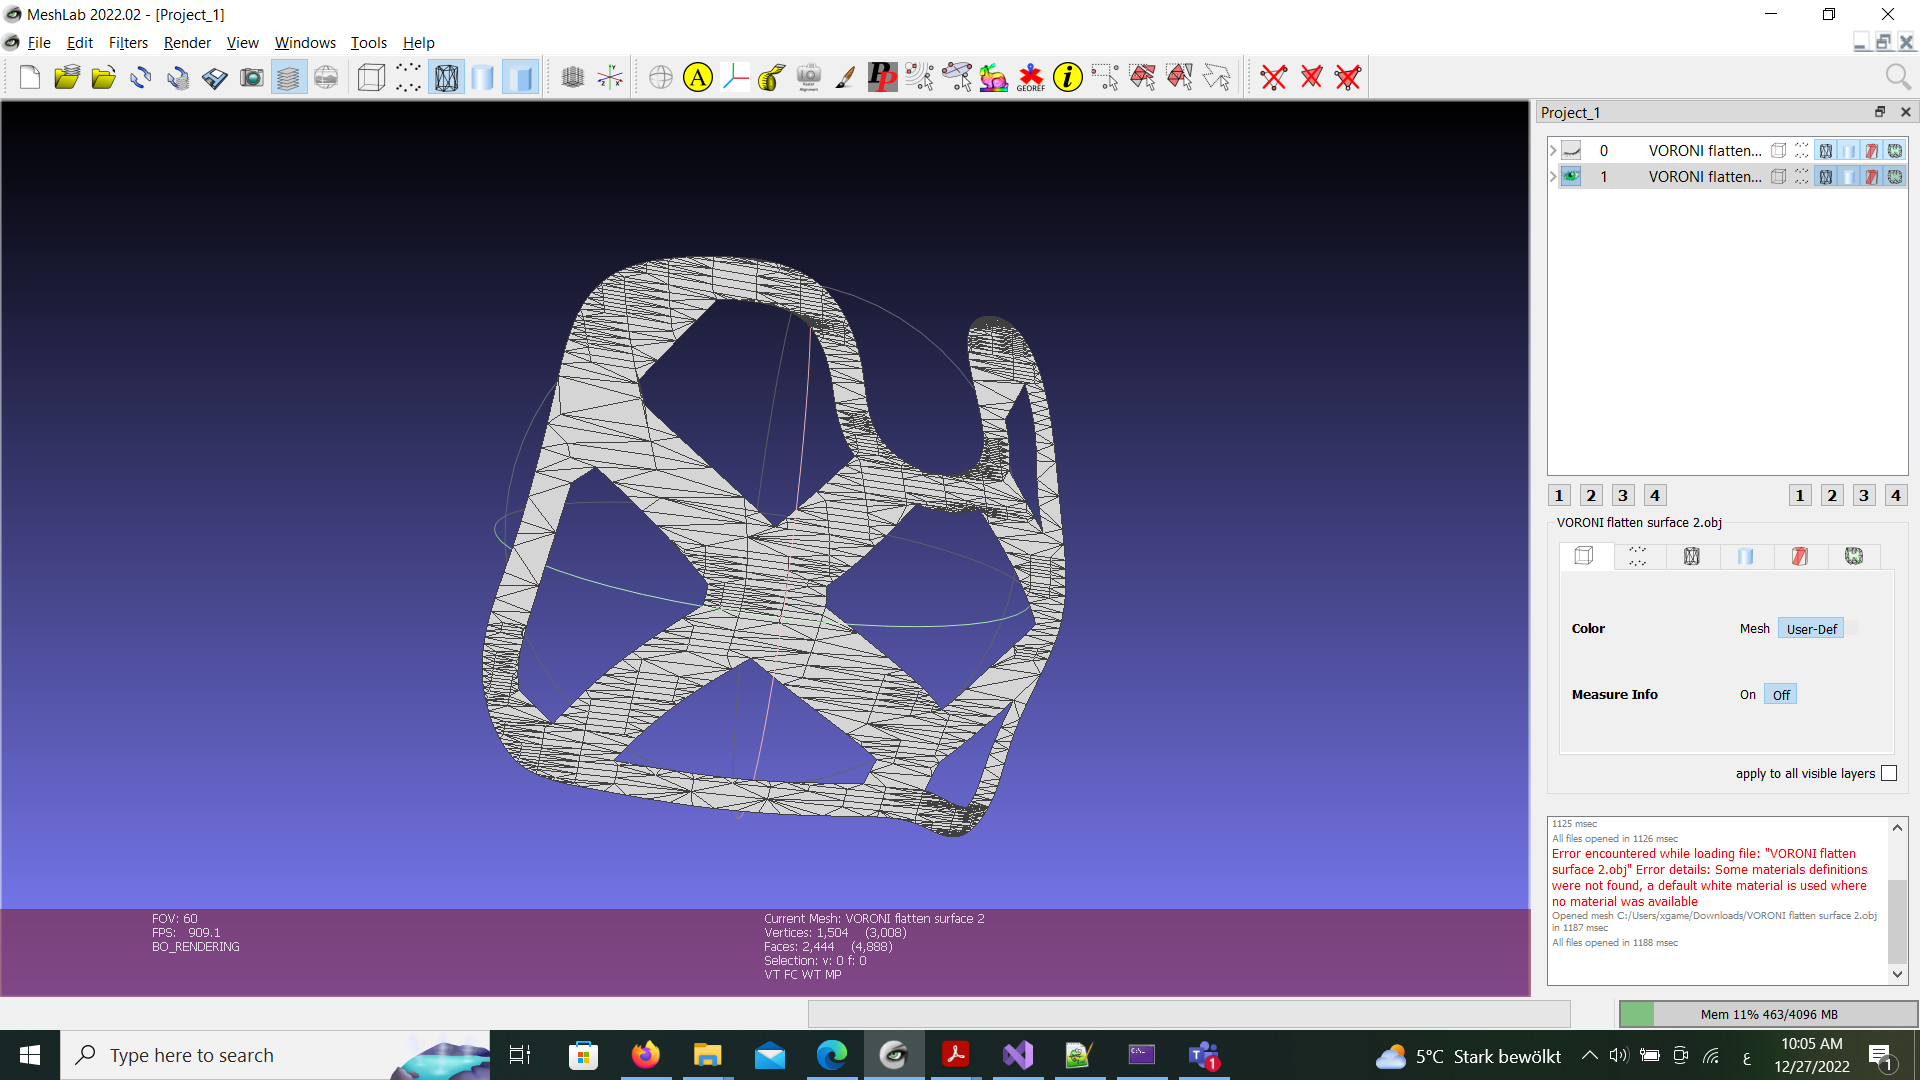Select the measuring tape tool
This screenshot has width=1920, height=1080.
(x=772, y=77)
